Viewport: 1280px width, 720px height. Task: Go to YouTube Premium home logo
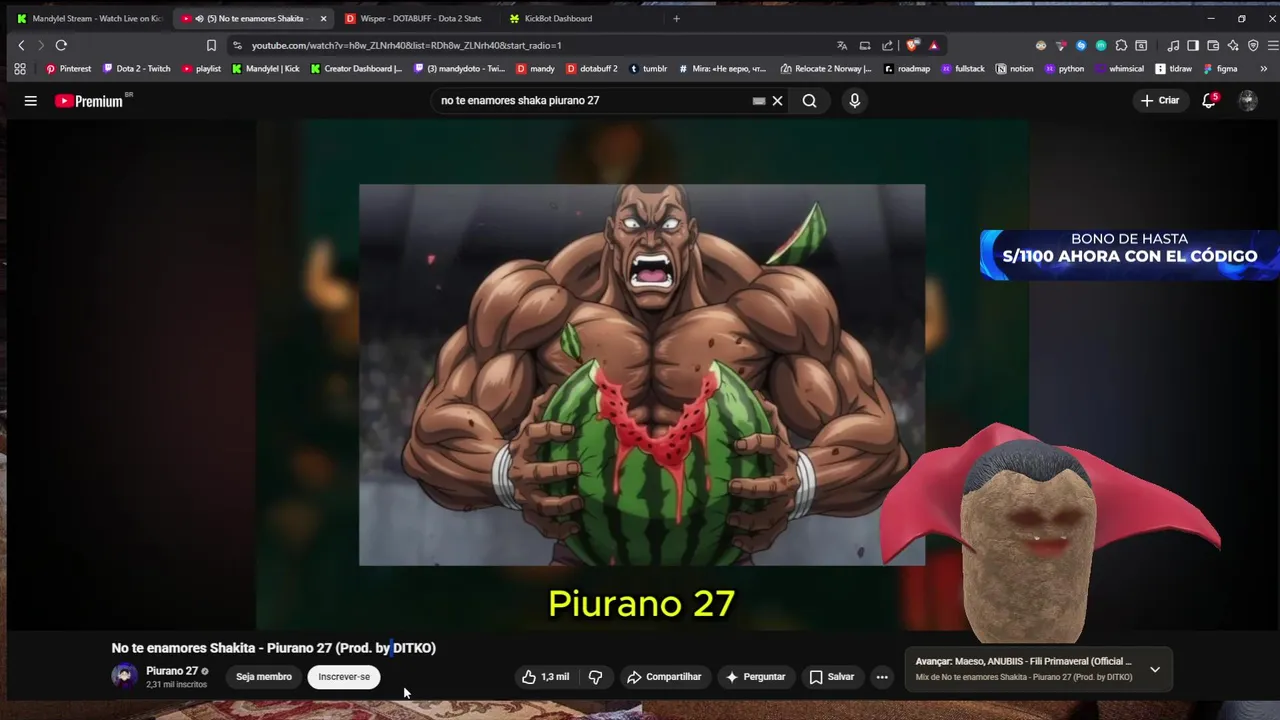(88, 100)
